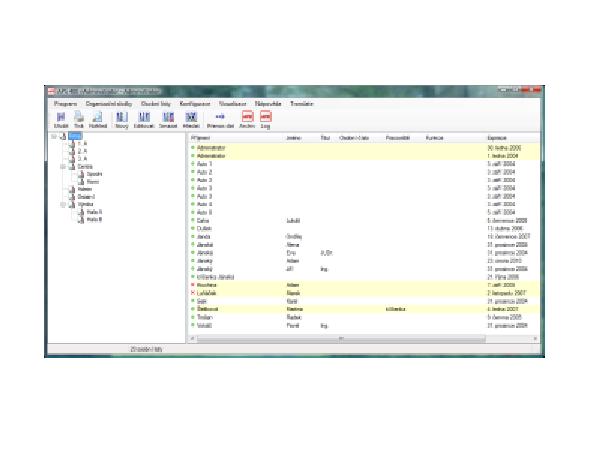Select the Auto 1 row in list
600x450 pixels.
204,163
